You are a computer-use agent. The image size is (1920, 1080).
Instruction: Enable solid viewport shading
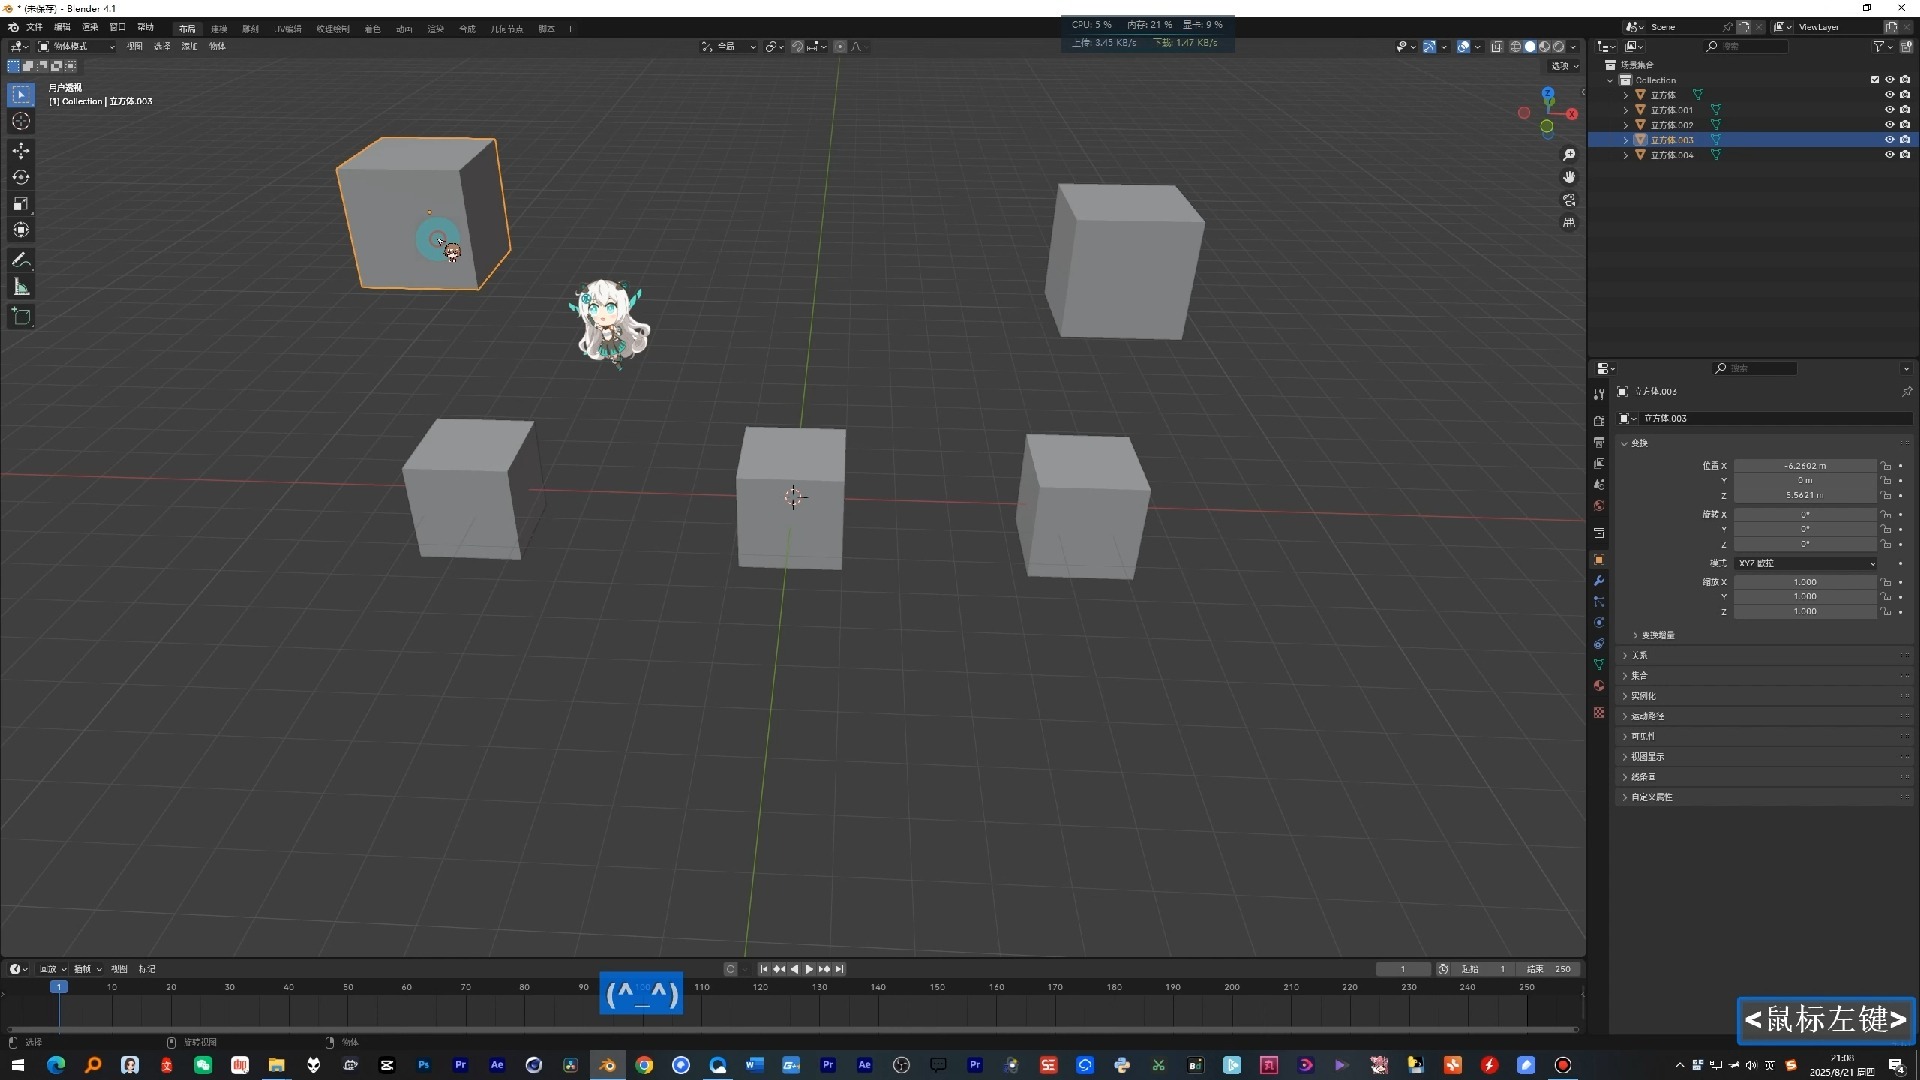(x=1530, y=47)
